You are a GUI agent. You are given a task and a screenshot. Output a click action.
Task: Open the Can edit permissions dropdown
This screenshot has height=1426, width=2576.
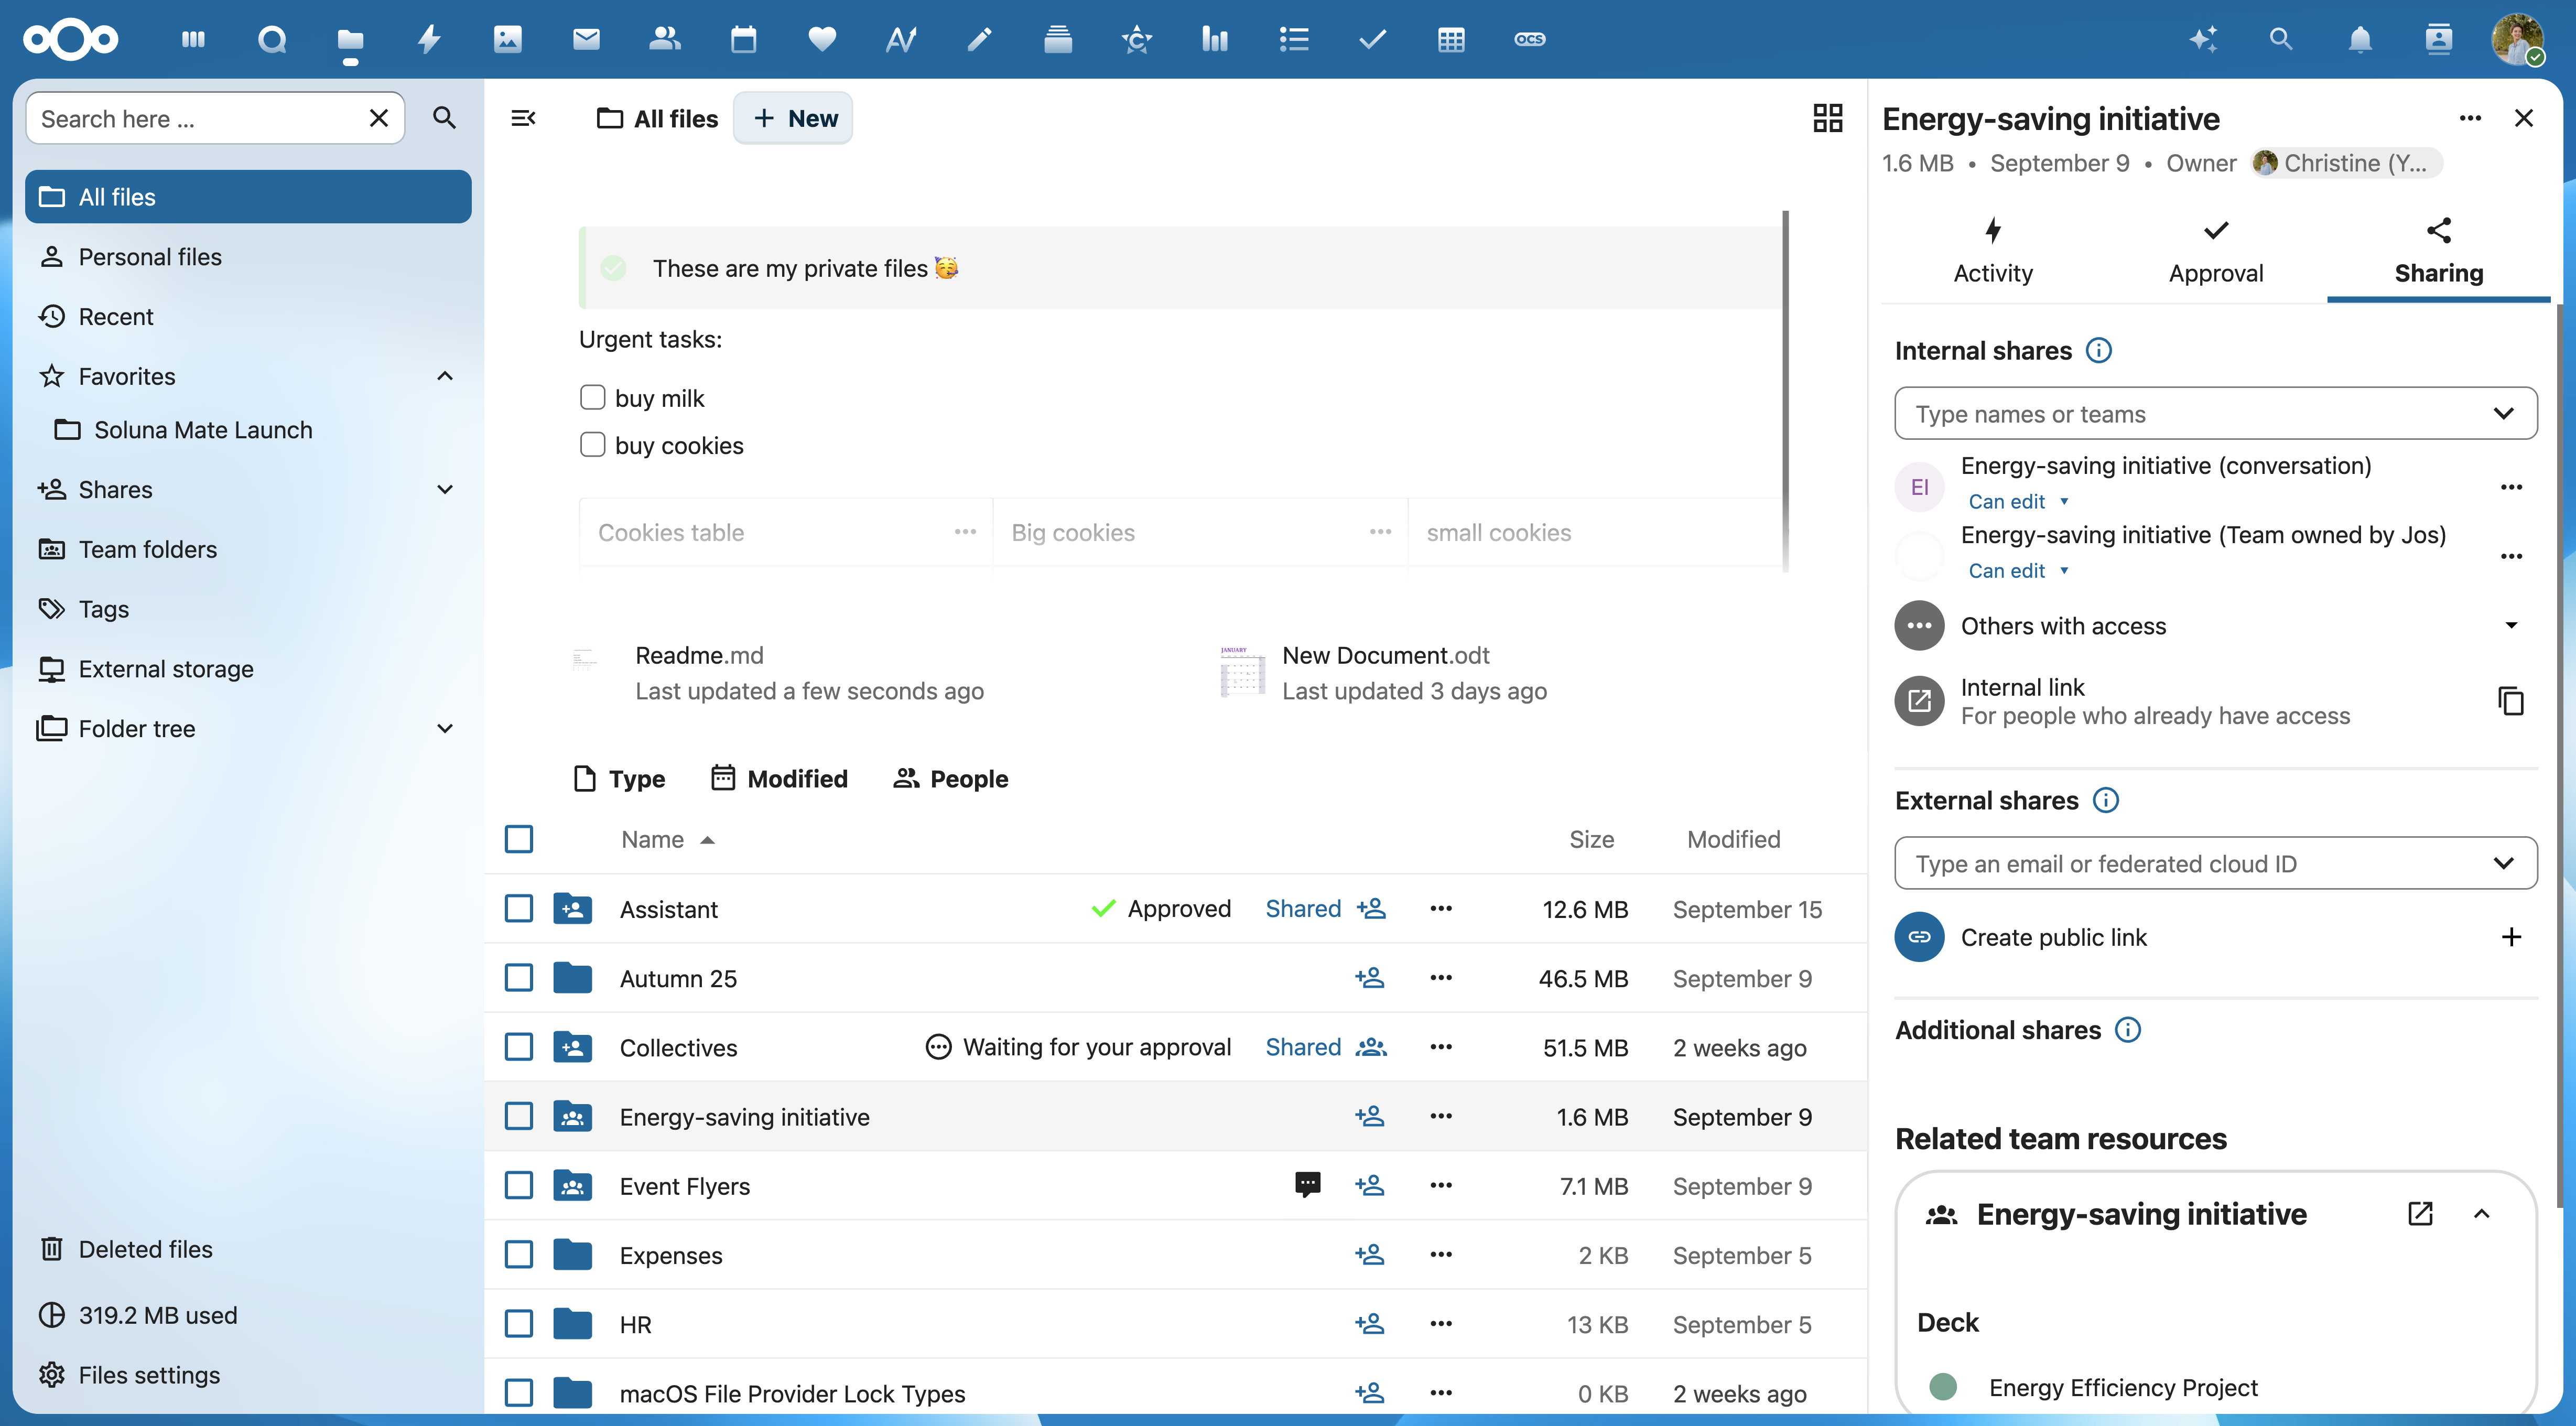[2018, 501]
